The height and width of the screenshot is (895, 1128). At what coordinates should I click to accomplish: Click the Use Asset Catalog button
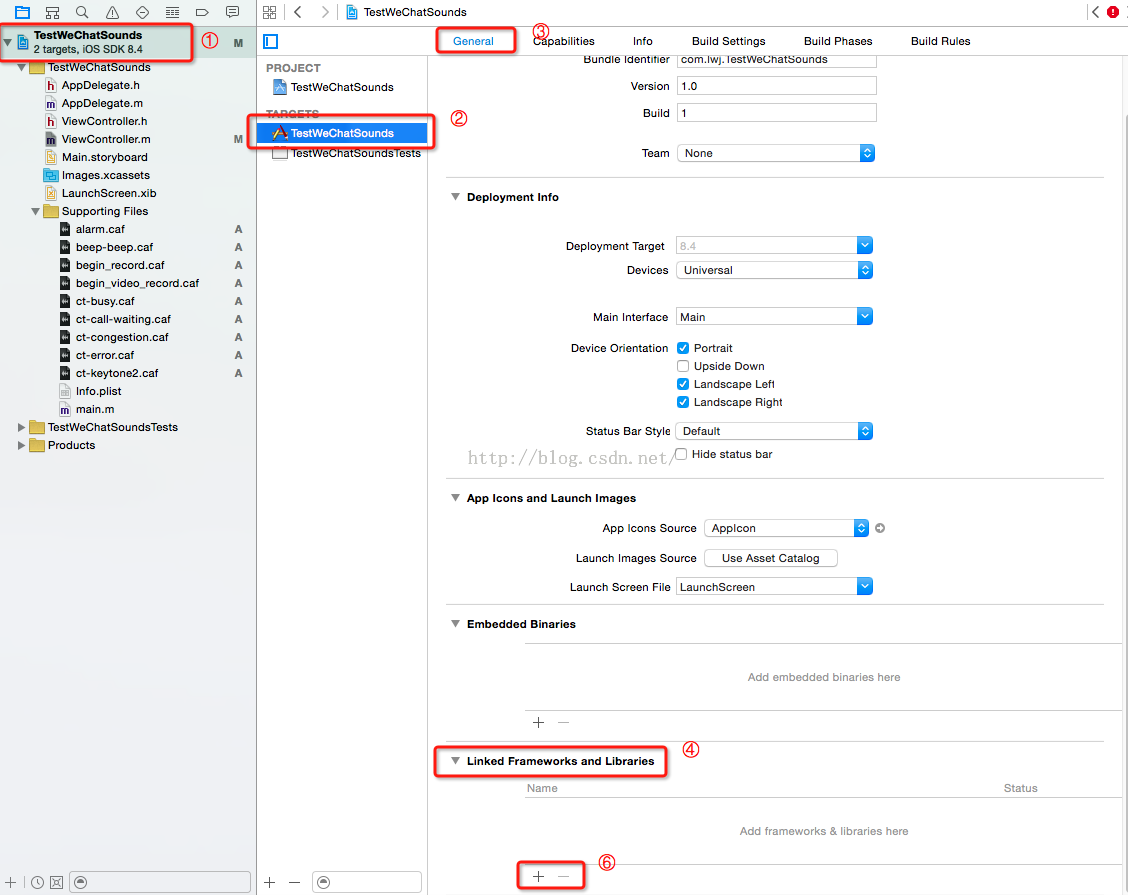pyautogui.click(x=770, y=558)
